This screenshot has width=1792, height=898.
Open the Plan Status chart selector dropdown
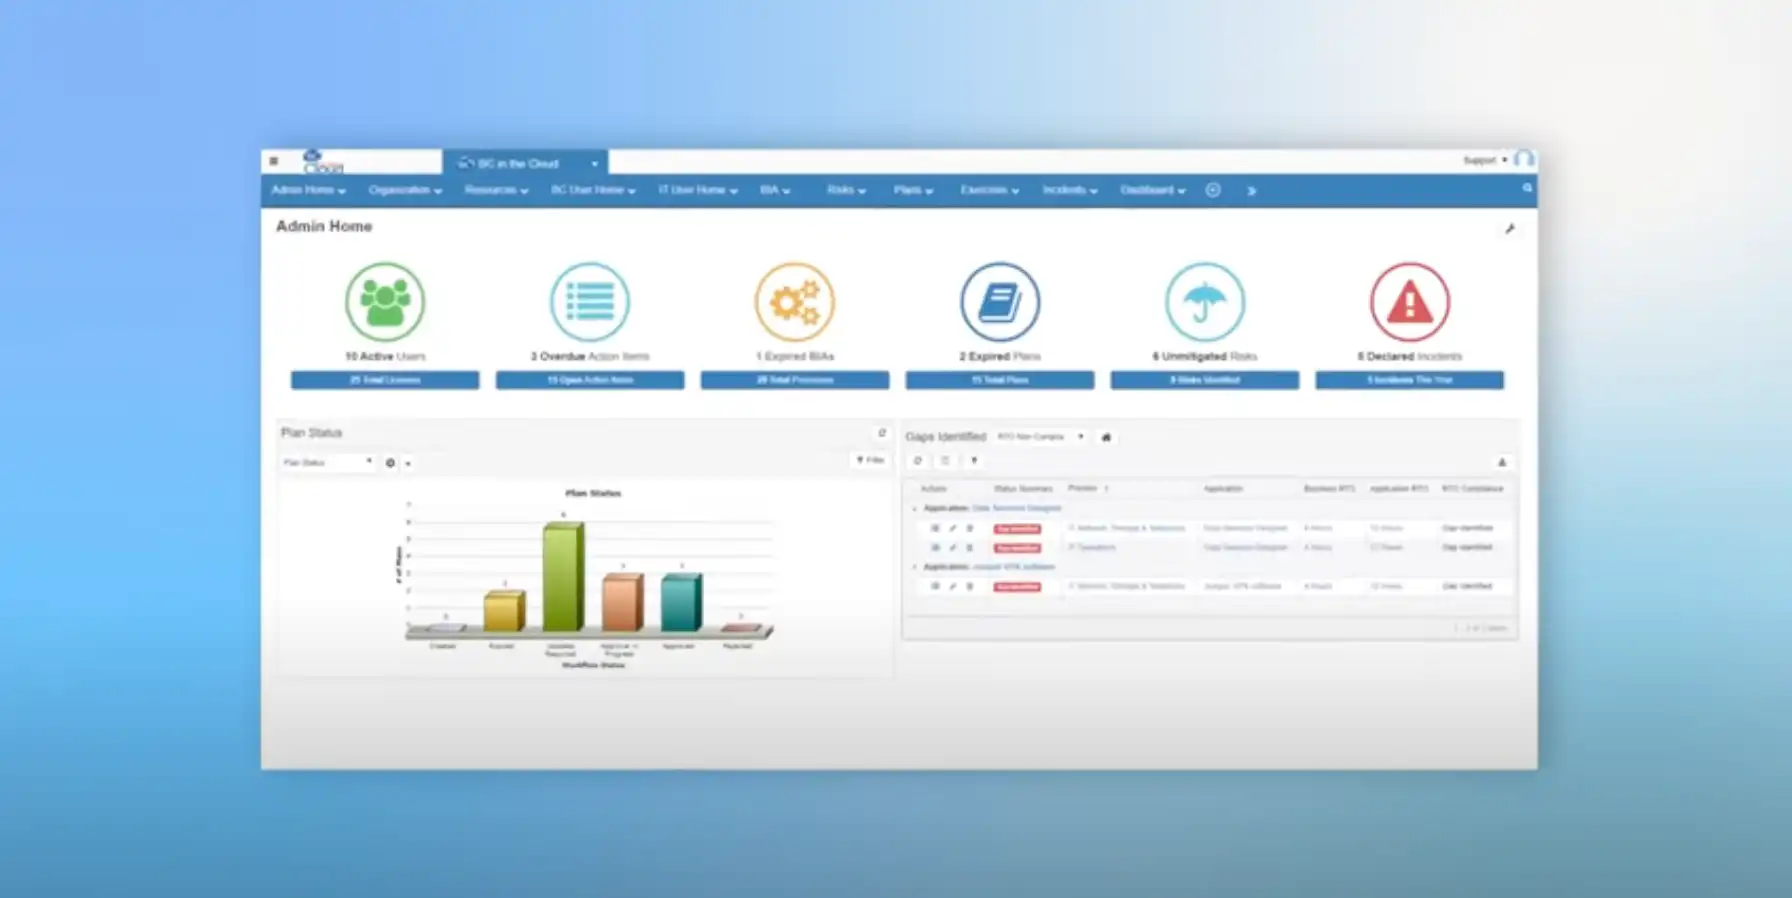[x=326, y=462]
